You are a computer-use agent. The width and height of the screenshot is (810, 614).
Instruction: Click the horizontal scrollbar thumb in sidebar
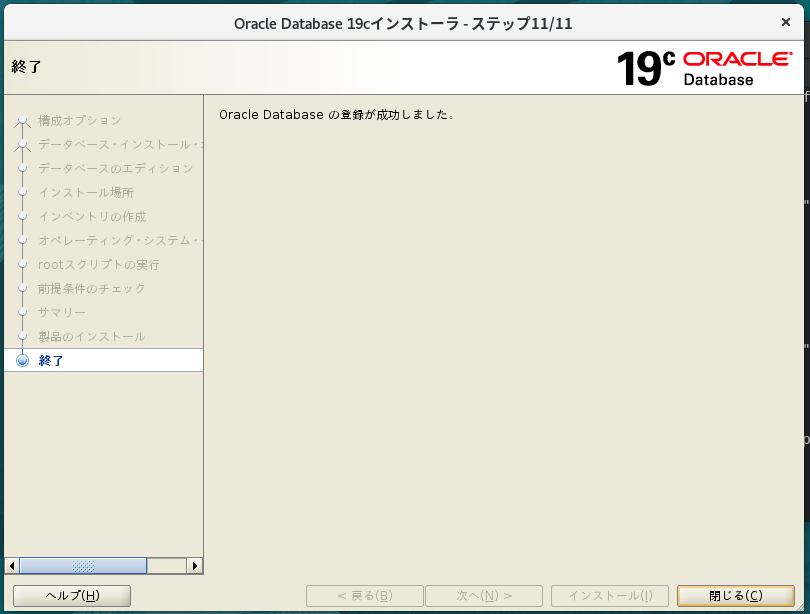(x=83, y=566)
